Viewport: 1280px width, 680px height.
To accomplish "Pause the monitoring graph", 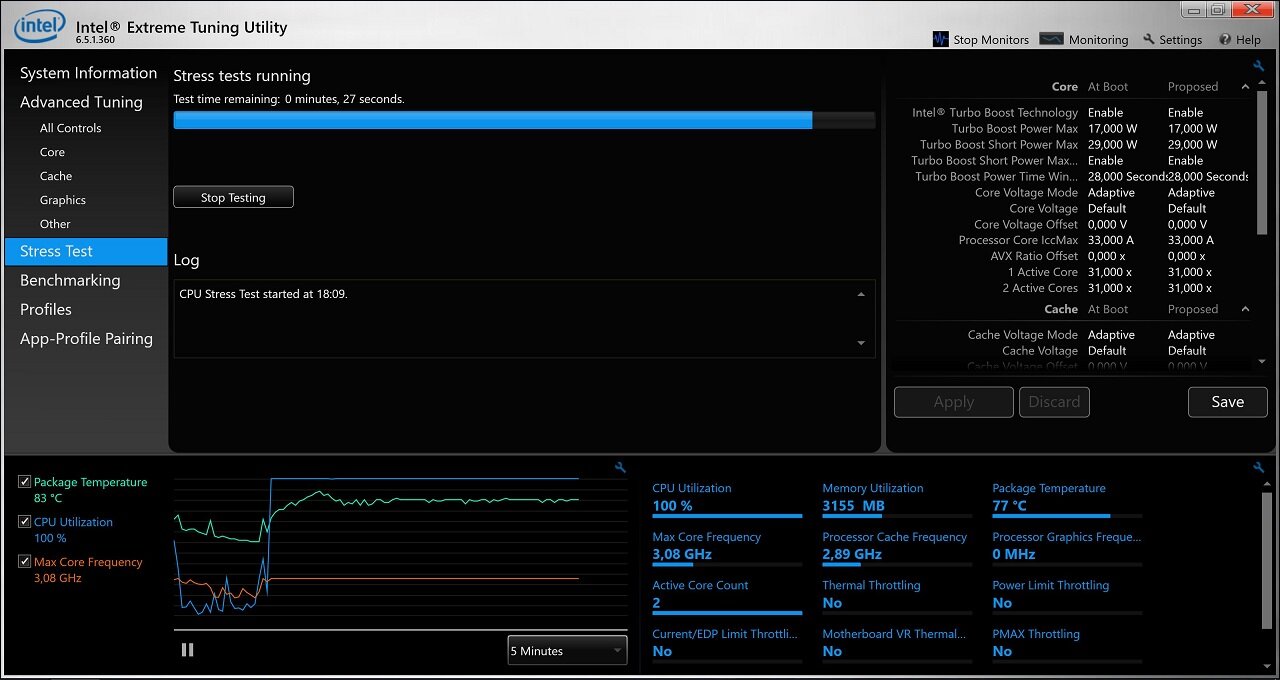I will (187, 650).
